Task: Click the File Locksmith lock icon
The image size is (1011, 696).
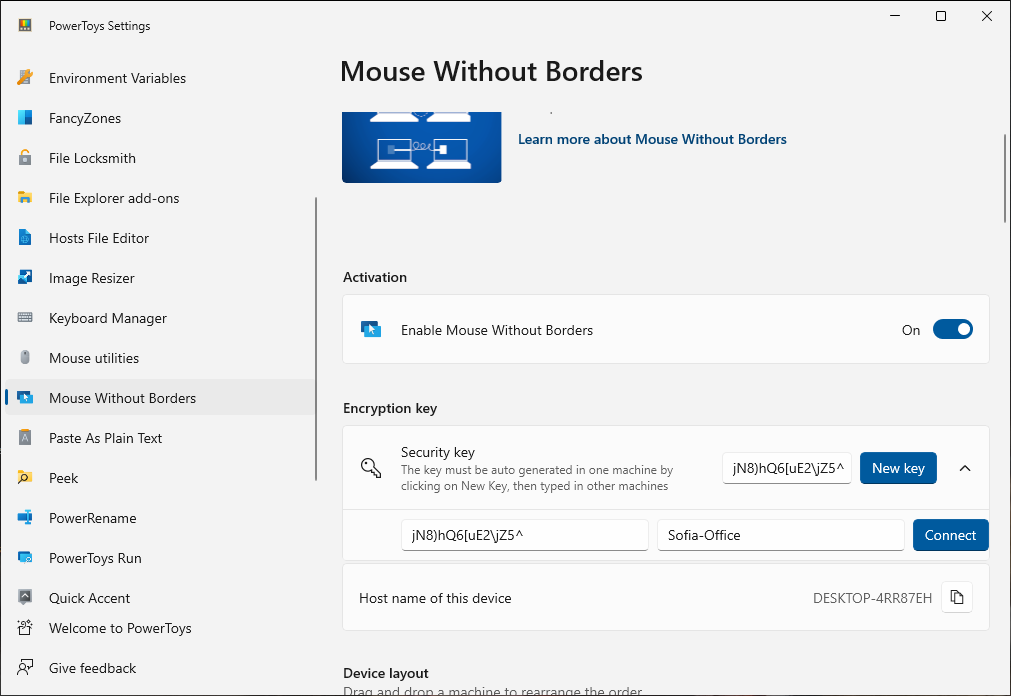Action: click(x=27, y=158)
